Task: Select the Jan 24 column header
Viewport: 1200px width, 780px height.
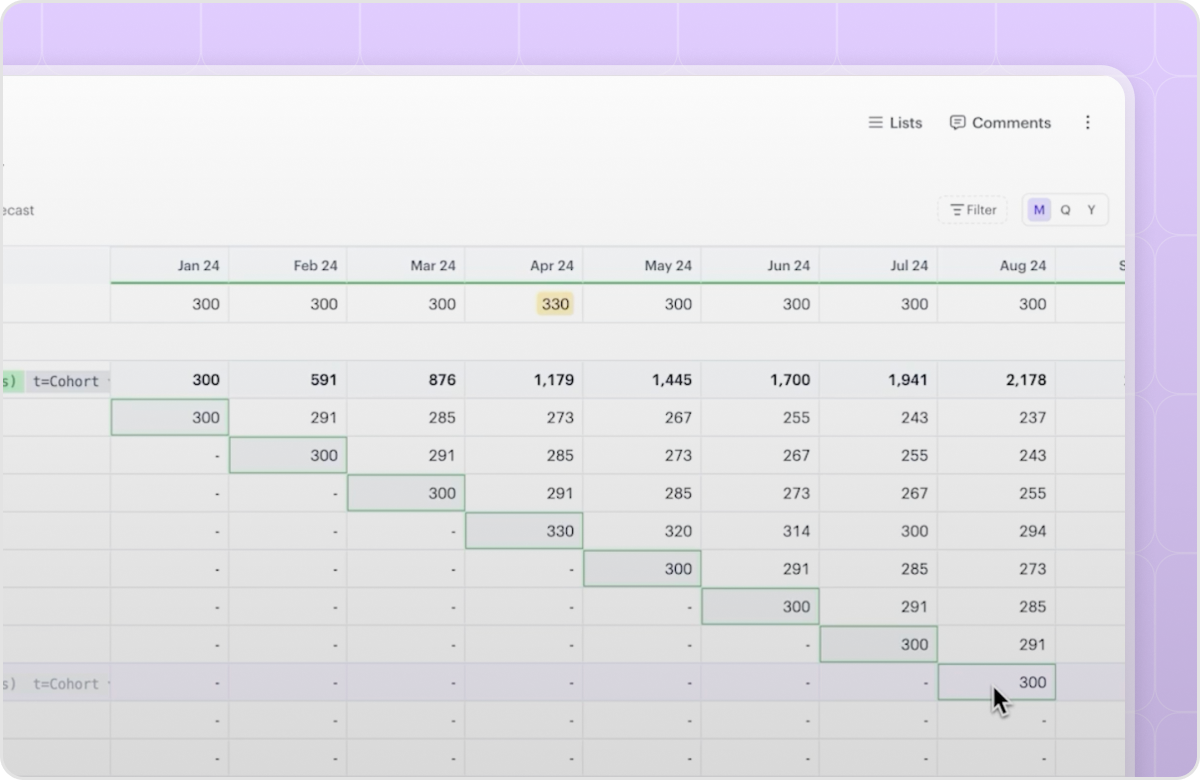Action: point(170,265)
